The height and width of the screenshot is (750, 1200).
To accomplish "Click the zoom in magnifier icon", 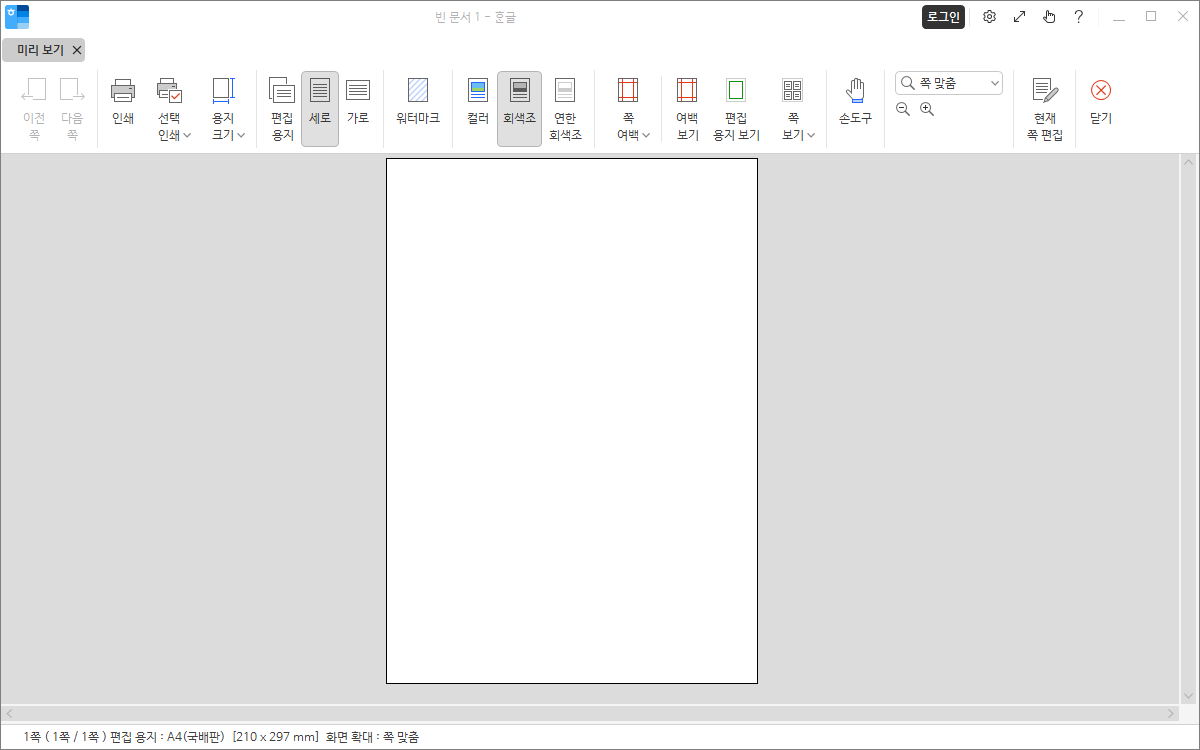I will coord(927,109).
